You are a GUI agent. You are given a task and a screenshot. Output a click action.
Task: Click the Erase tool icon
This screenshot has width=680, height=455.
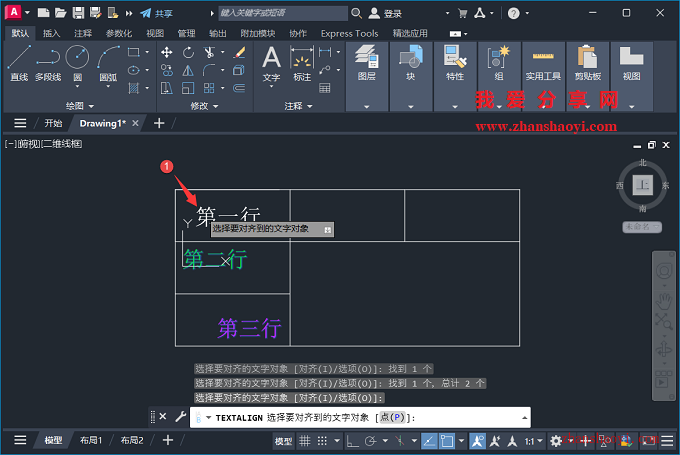coord(239,52)
